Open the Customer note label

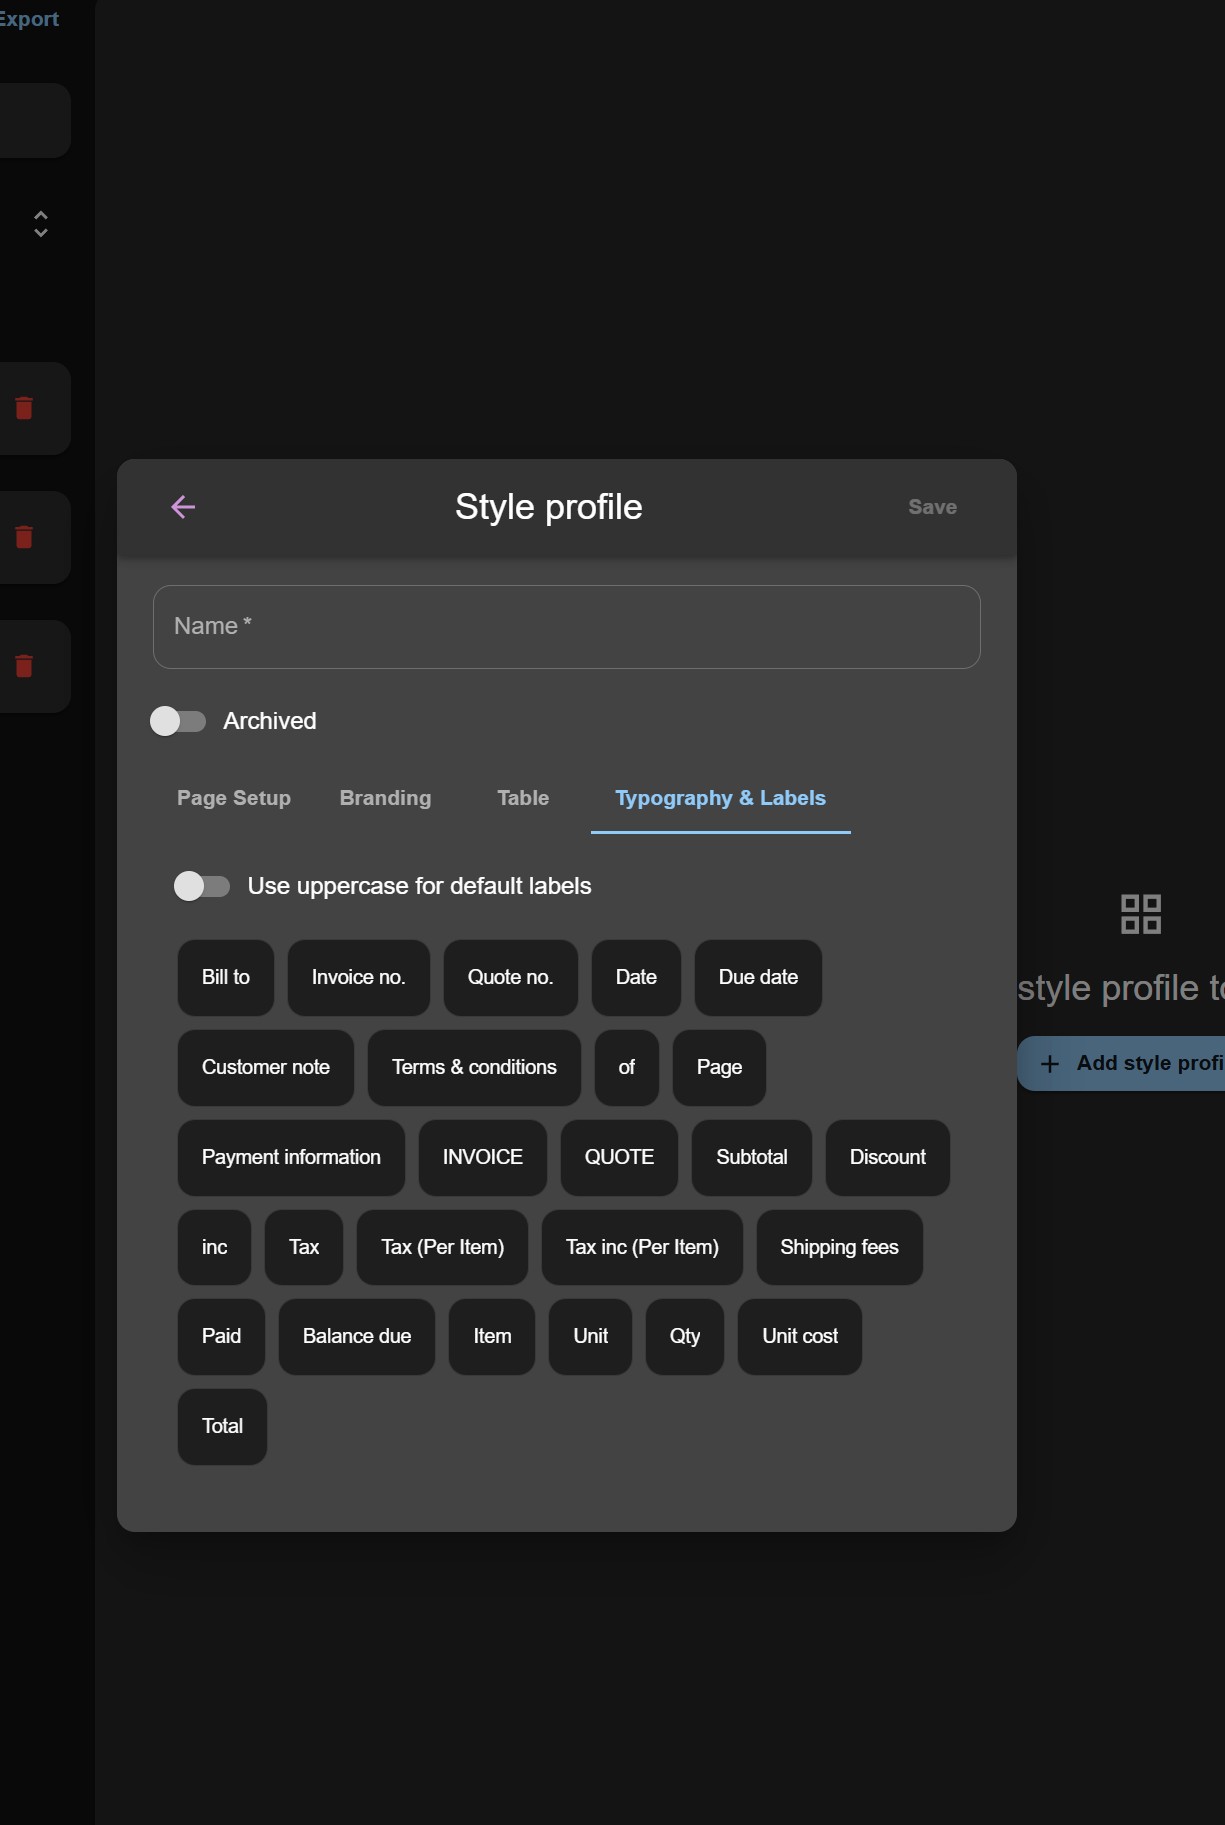tap(266, 1068)
